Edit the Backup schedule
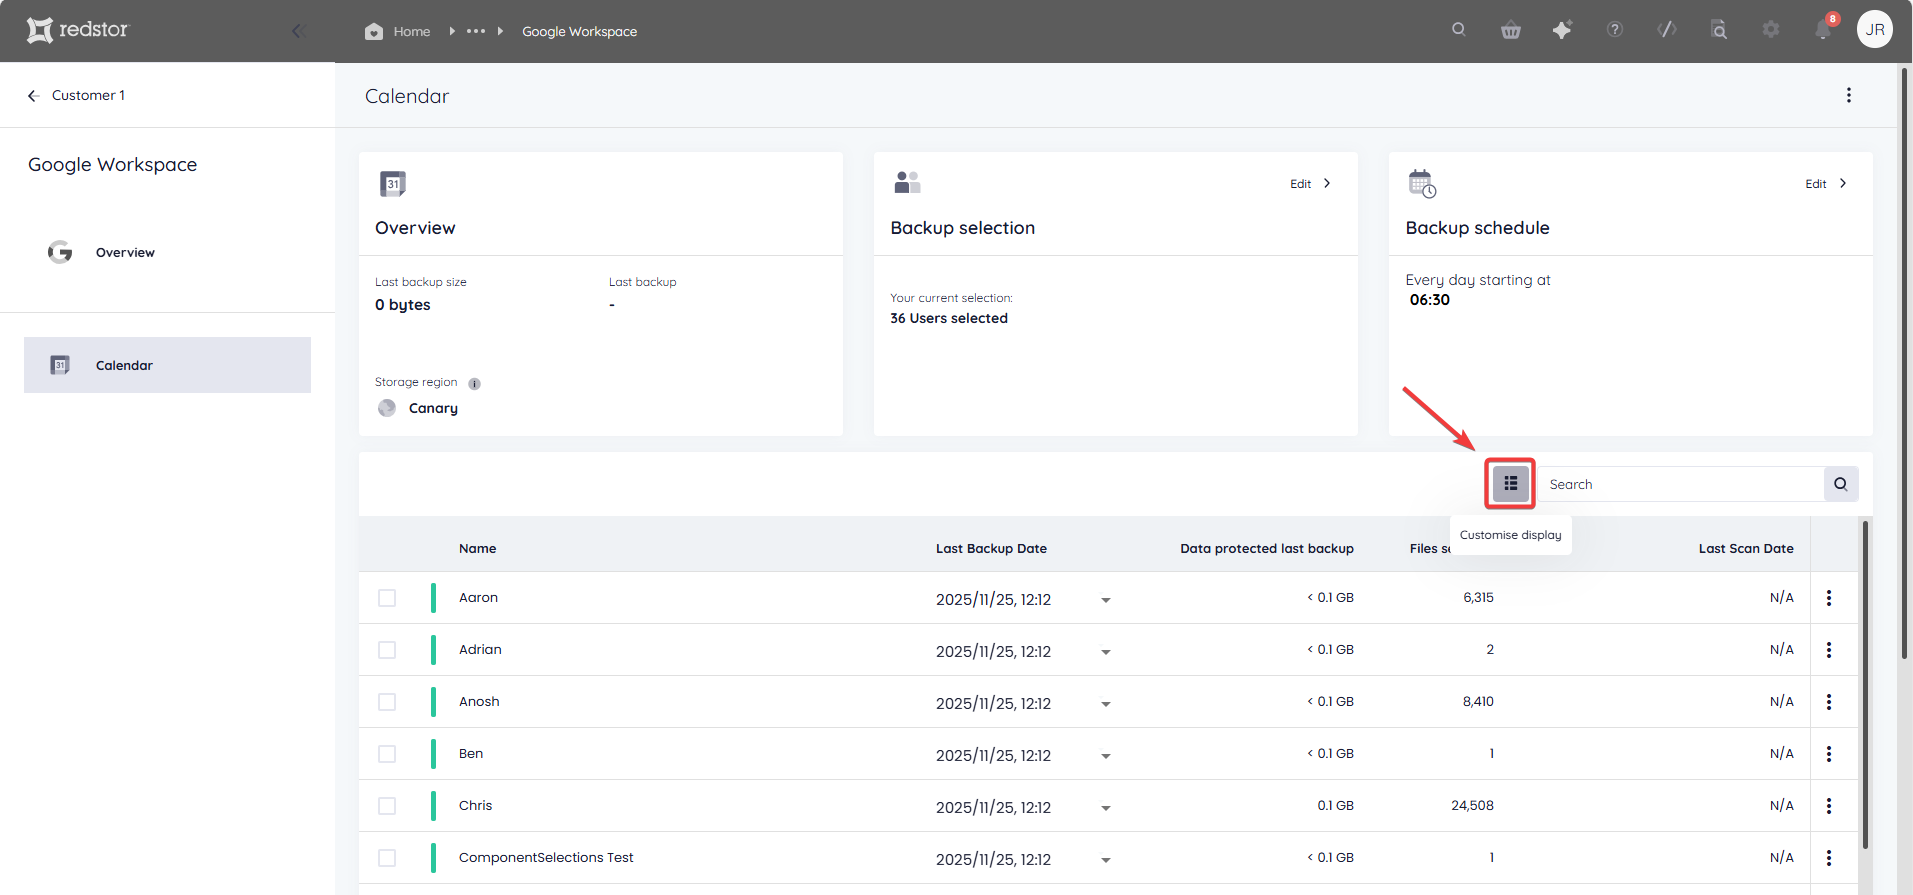 [1826, 184]
